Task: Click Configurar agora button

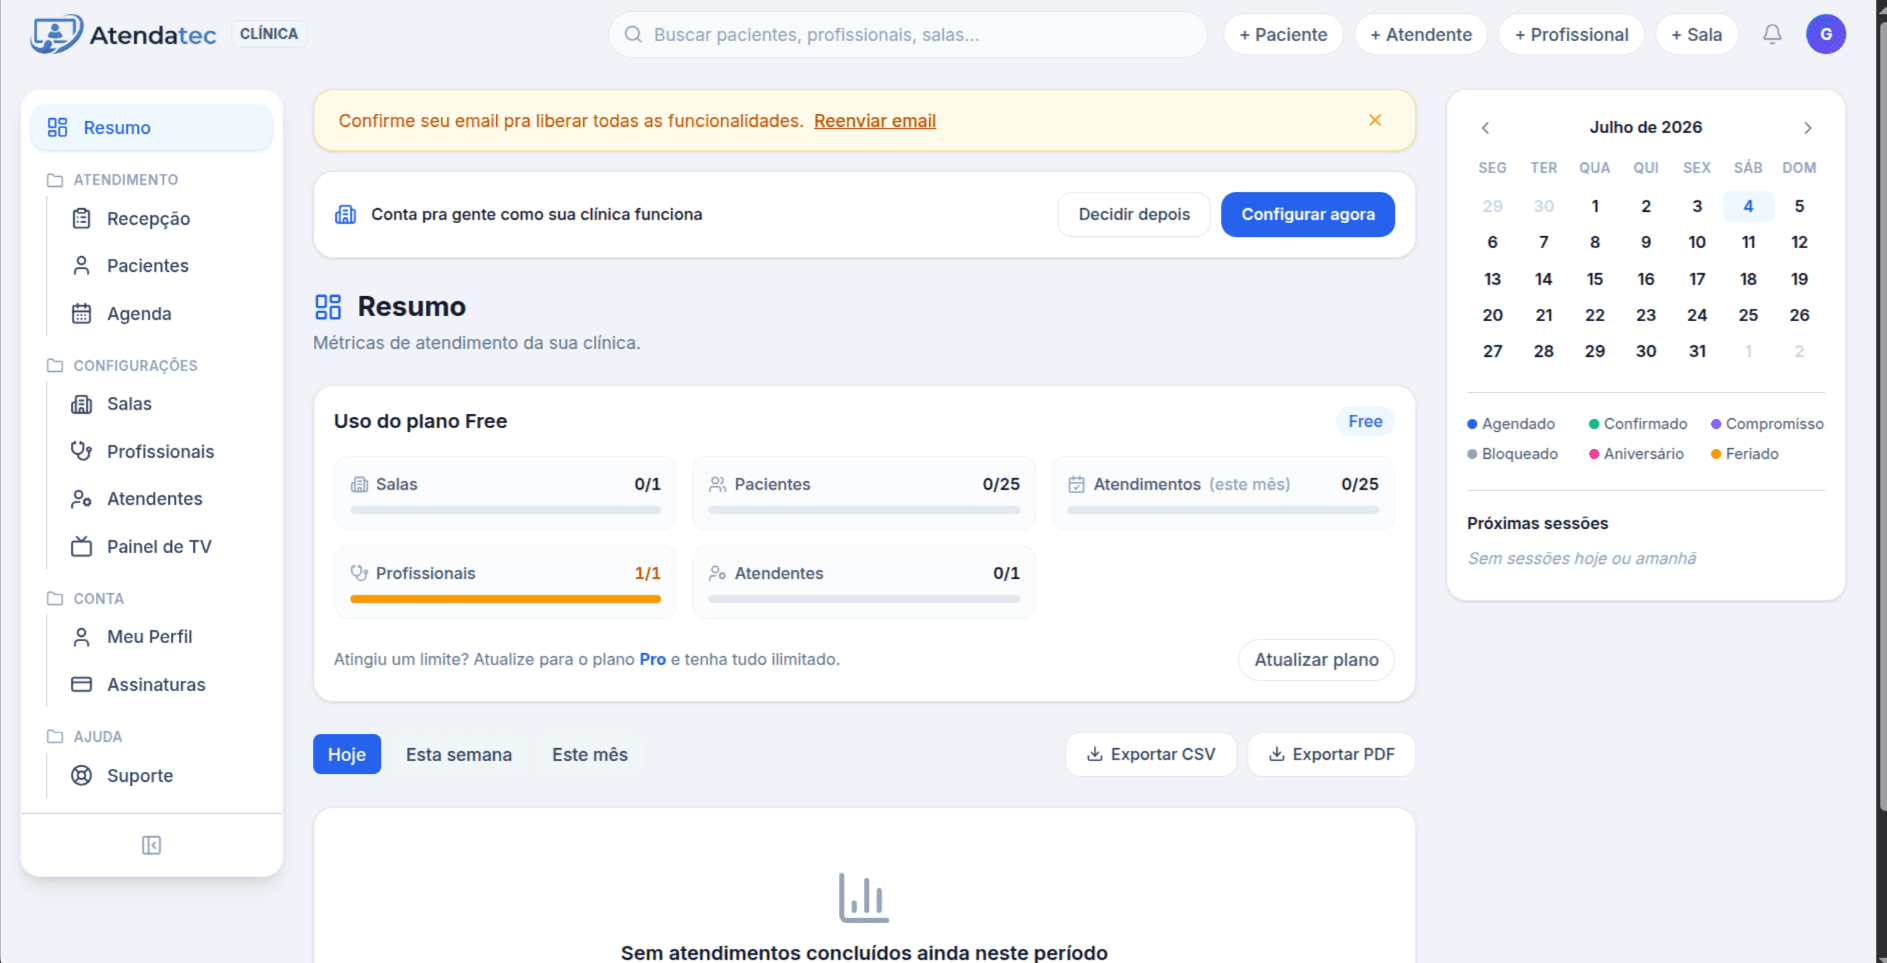Action: pos(1308,214)
